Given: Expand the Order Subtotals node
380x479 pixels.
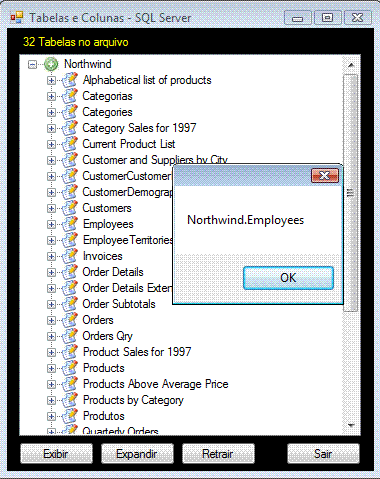Looking at the screenshot, I should 51,304.
